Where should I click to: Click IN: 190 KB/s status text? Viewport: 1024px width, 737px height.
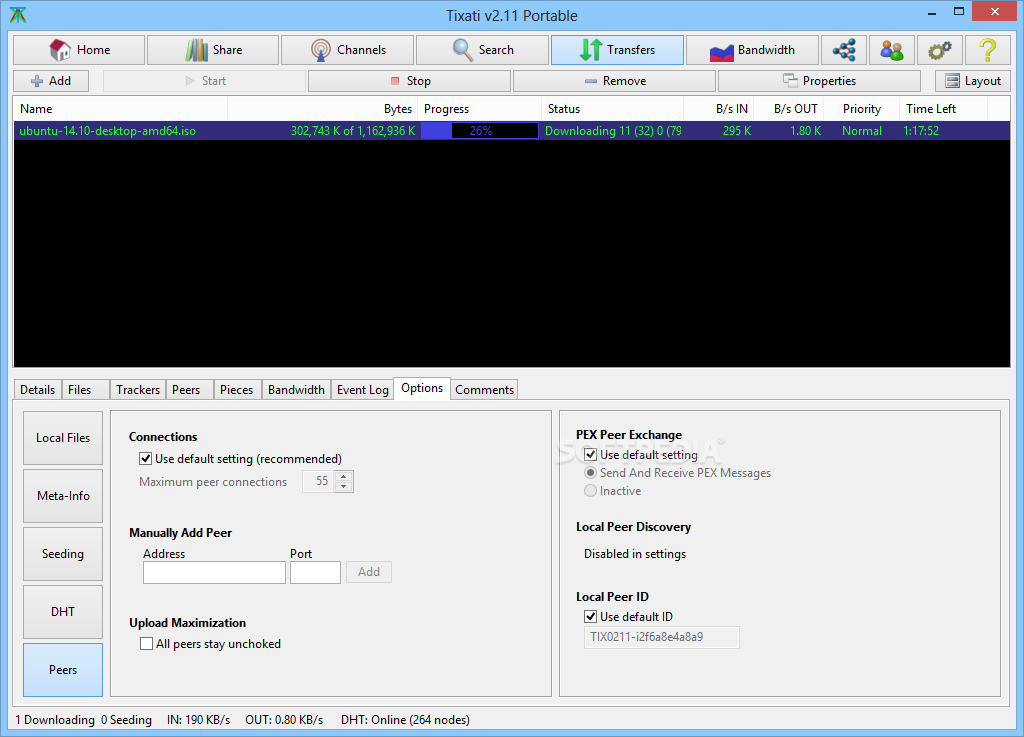[x=199, y=719]
